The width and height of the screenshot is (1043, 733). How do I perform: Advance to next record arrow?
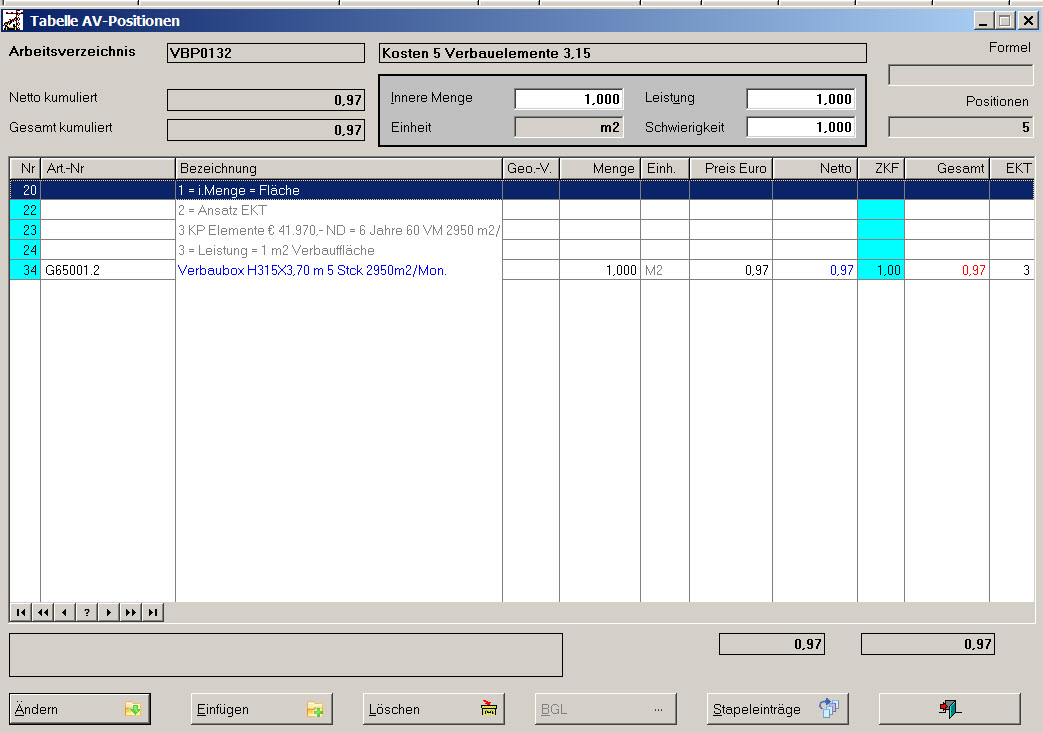[x=109, y=612]
